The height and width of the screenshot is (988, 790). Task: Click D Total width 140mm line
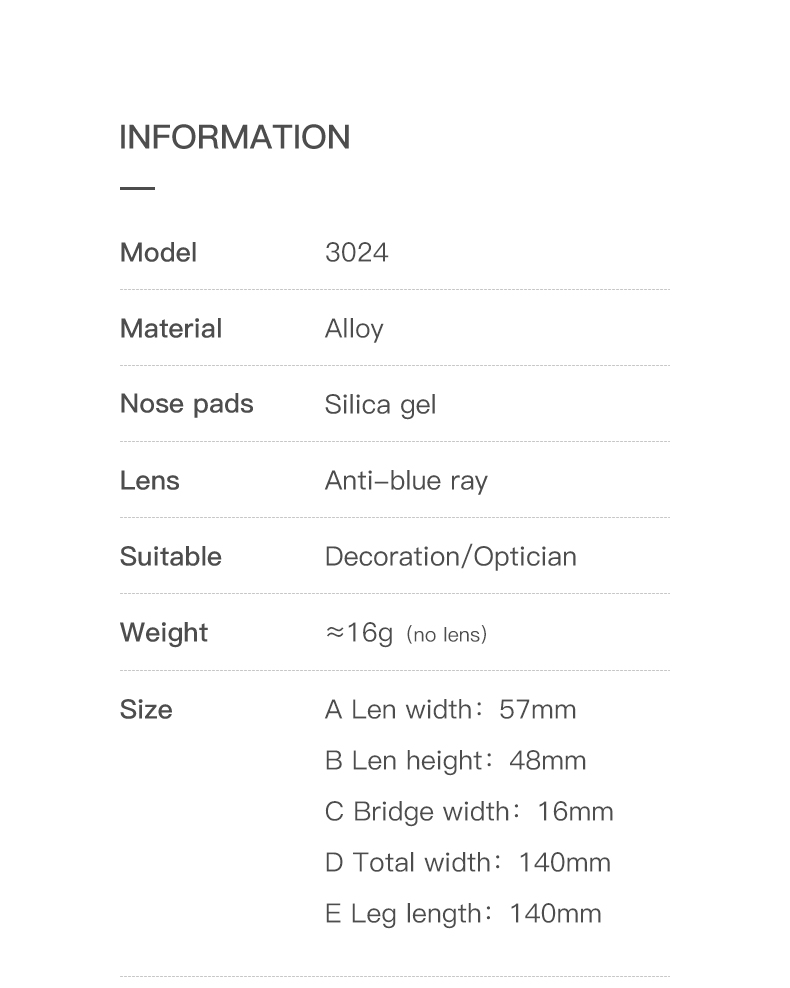click(468, 863)
